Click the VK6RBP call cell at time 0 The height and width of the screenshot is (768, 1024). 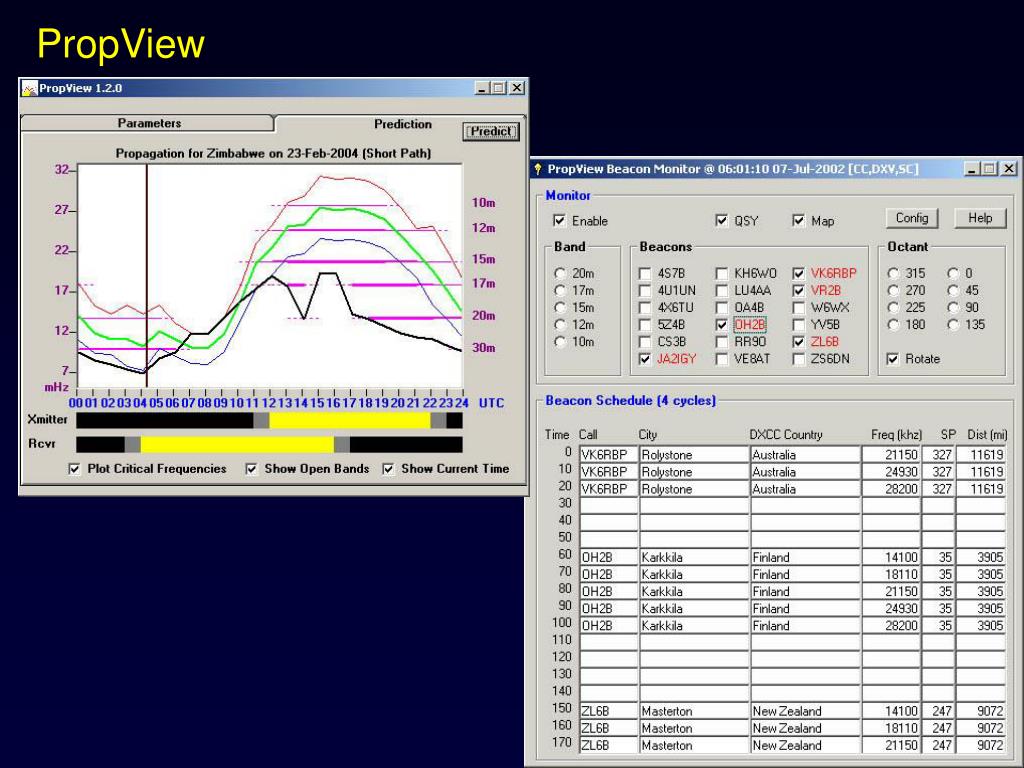coord(608,455)
